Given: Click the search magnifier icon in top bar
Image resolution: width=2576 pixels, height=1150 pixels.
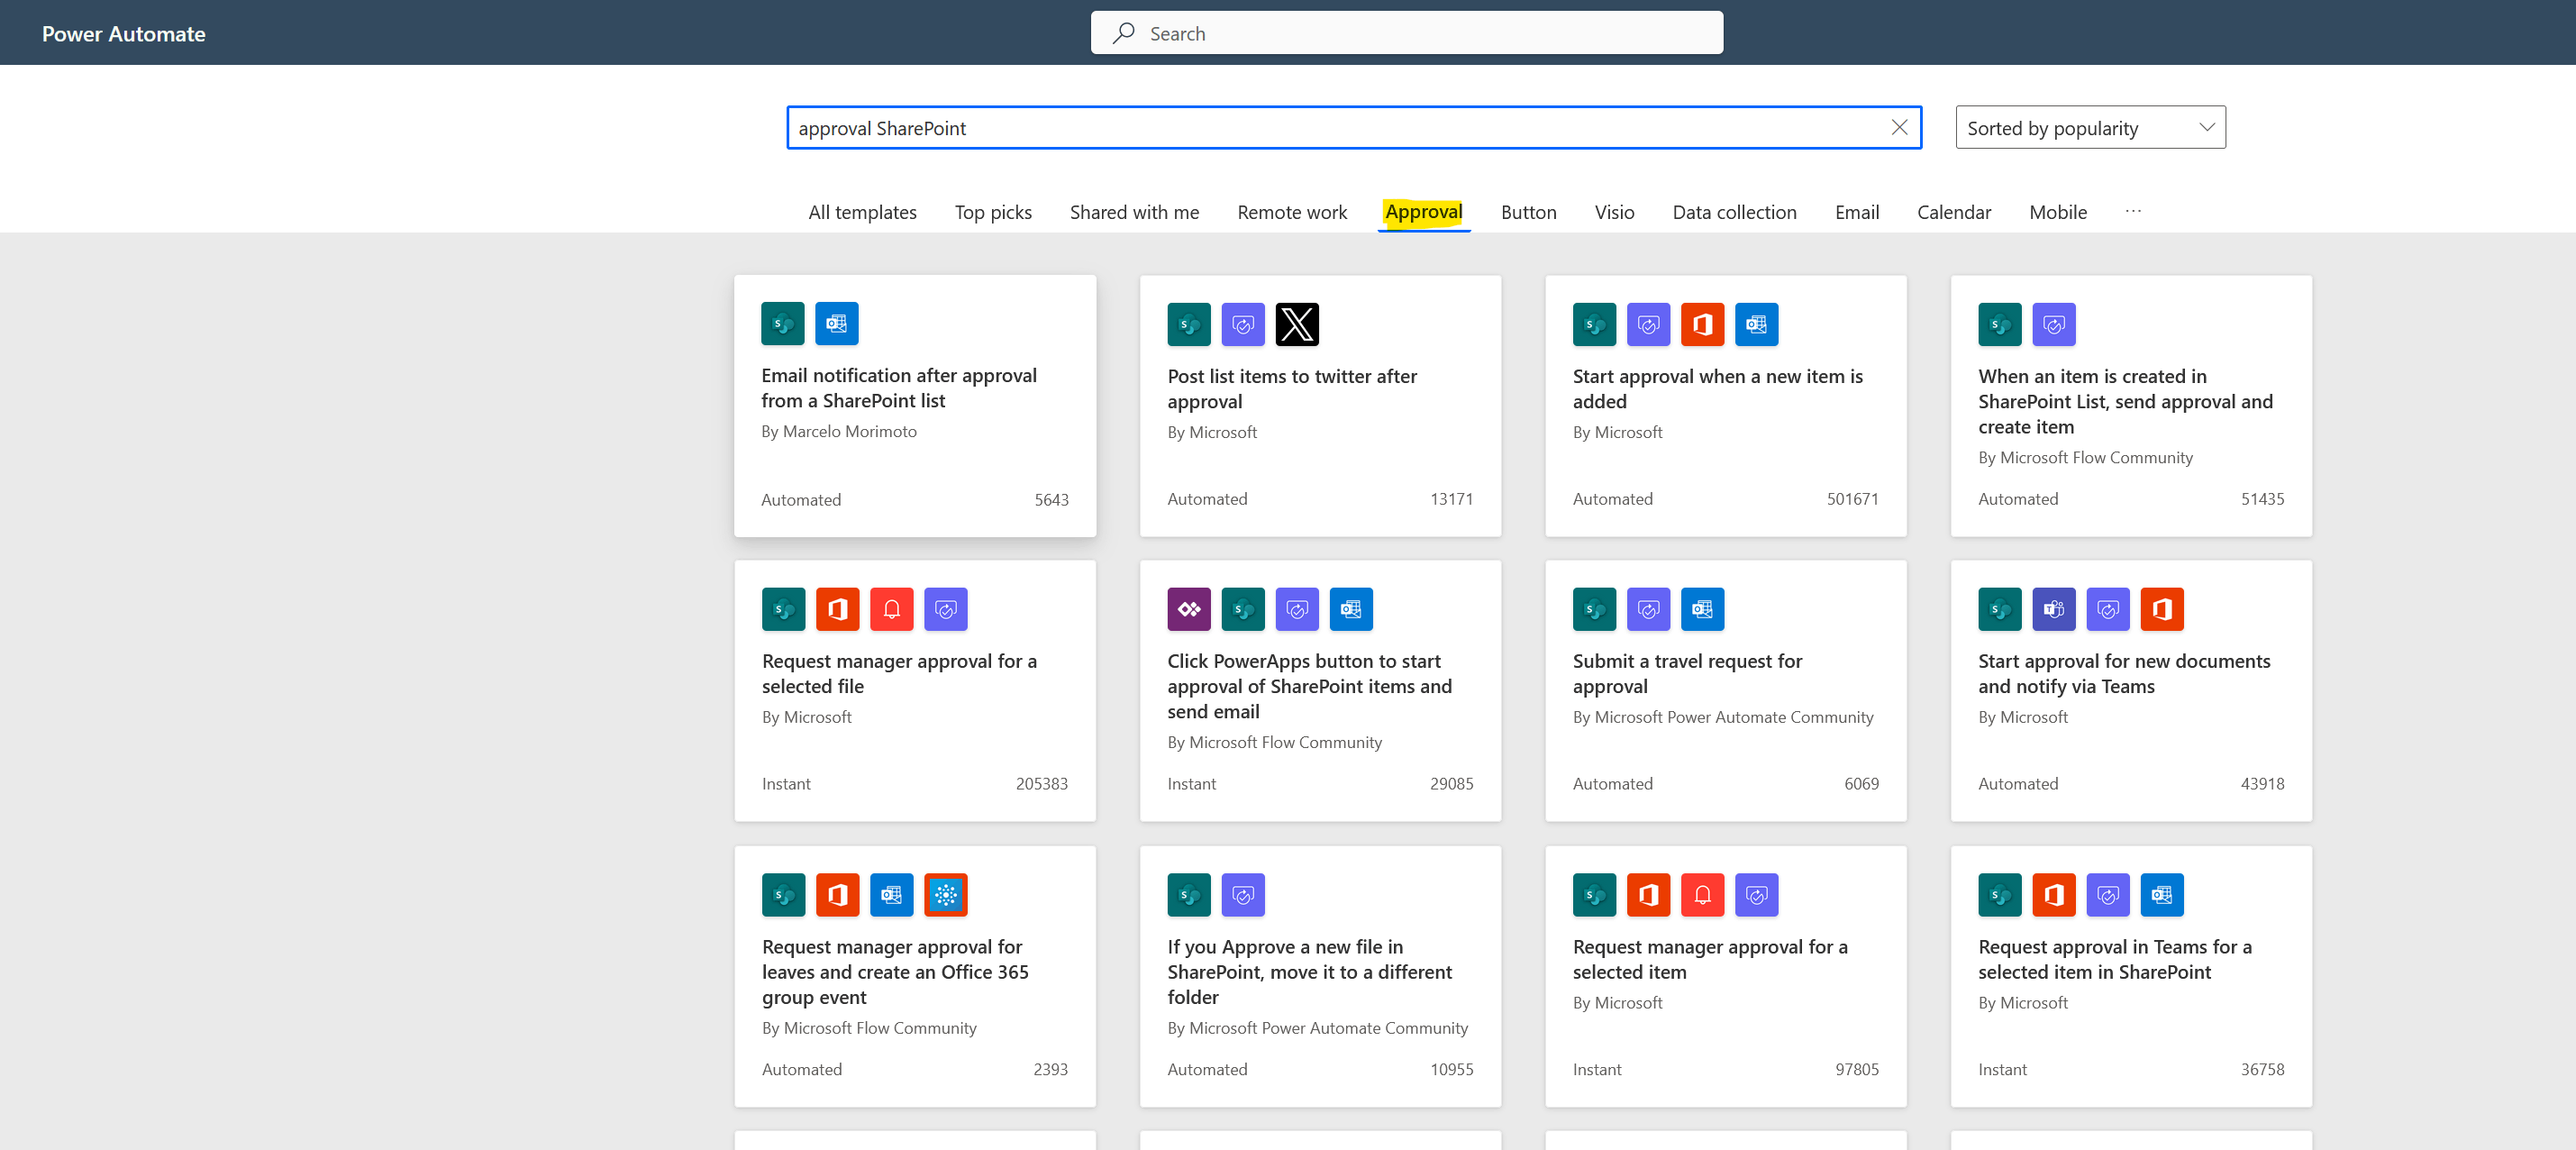Looking at the screenshot, I should (x=1124, y=33).
